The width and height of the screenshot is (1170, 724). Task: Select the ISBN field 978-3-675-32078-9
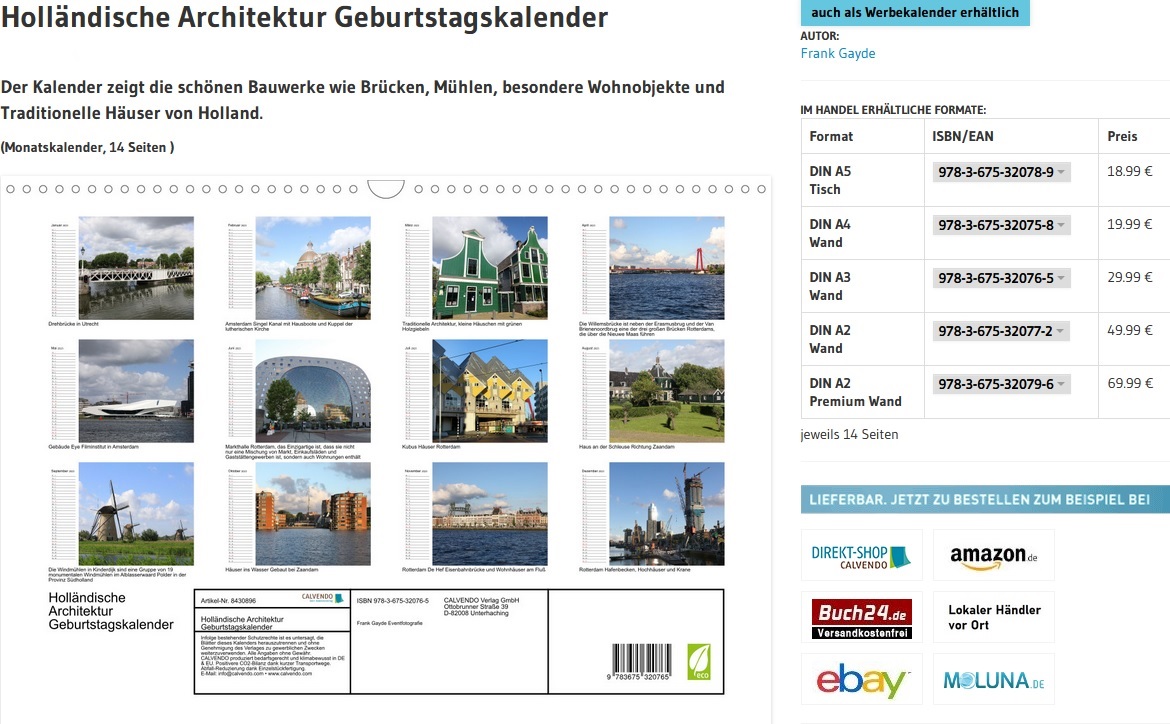1001,172
